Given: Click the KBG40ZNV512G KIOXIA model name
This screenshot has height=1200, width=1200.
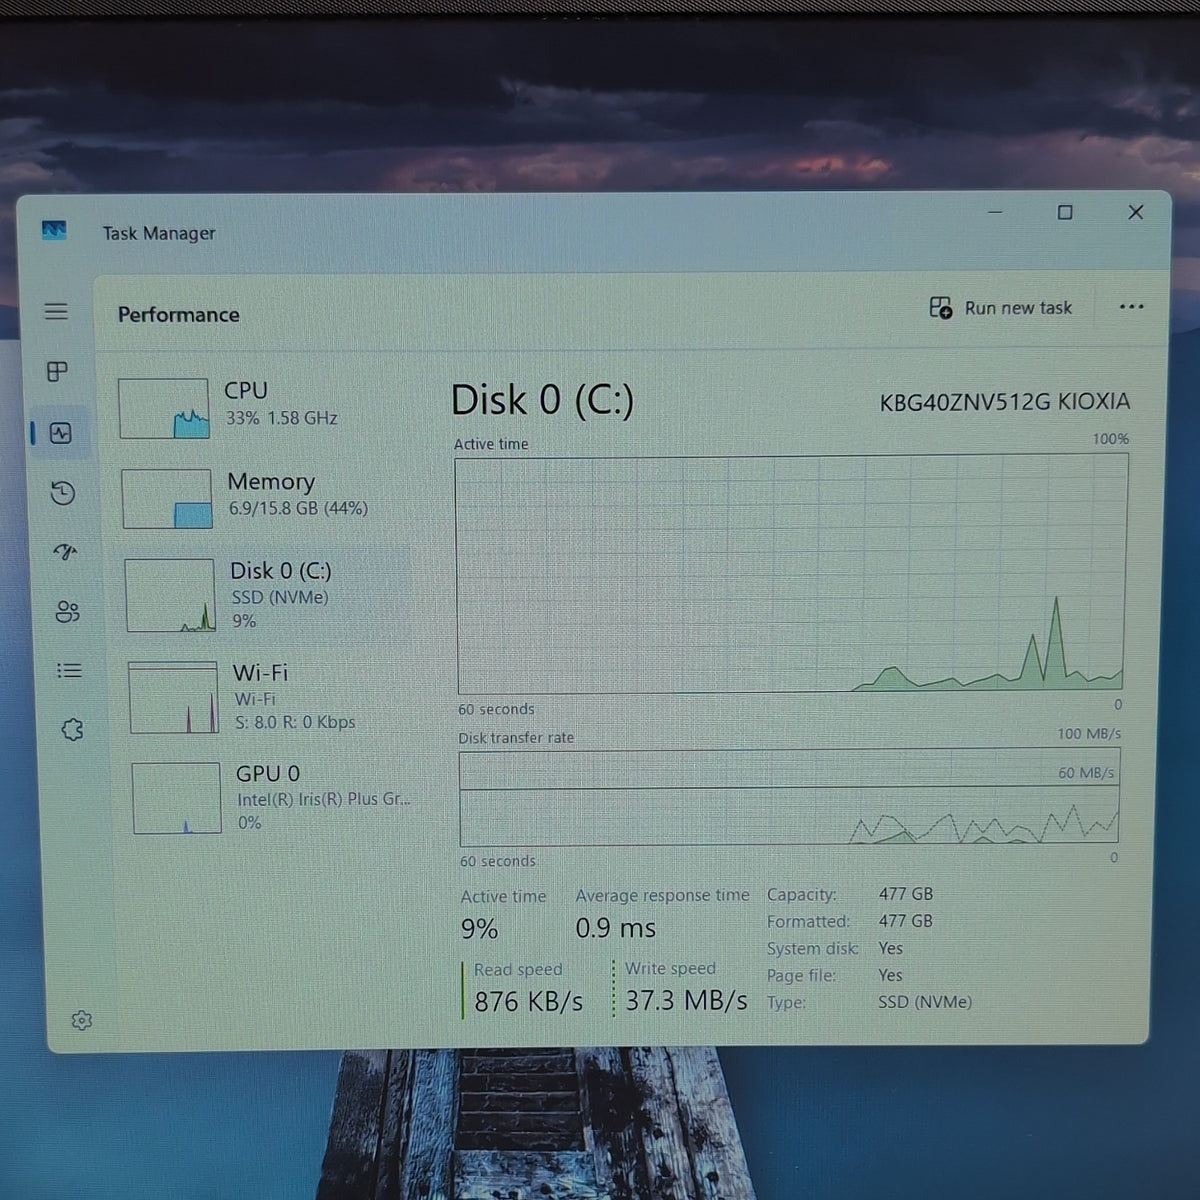Looking at the screenshot, I should (1005, 402).
